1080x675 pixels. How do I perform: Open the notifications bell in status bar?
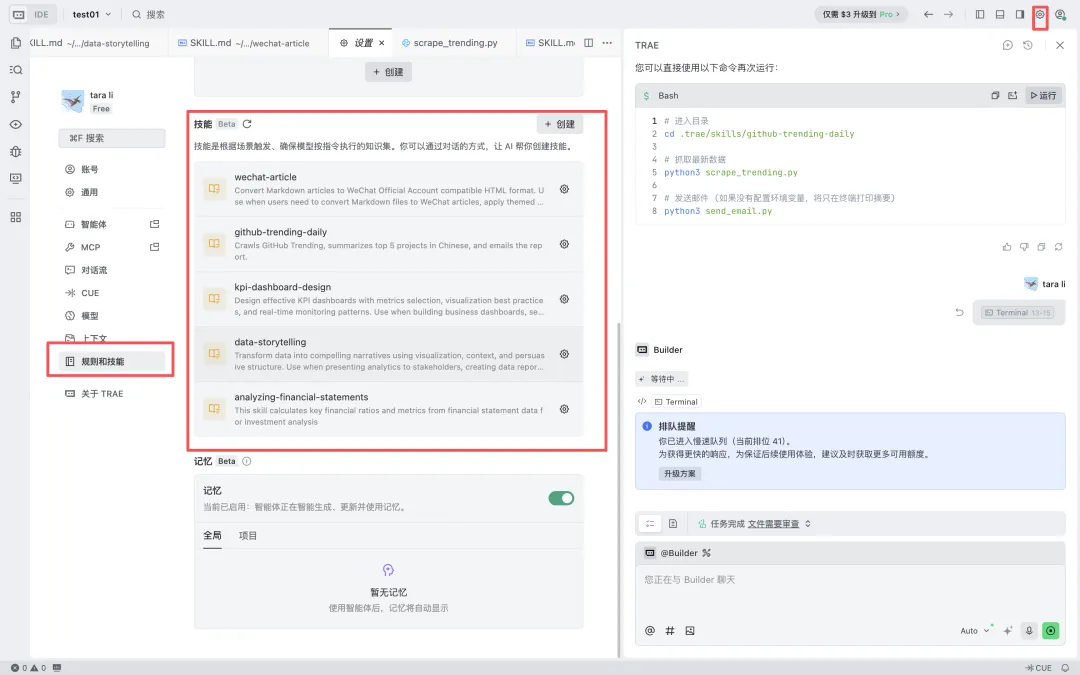coord(1065,667)
